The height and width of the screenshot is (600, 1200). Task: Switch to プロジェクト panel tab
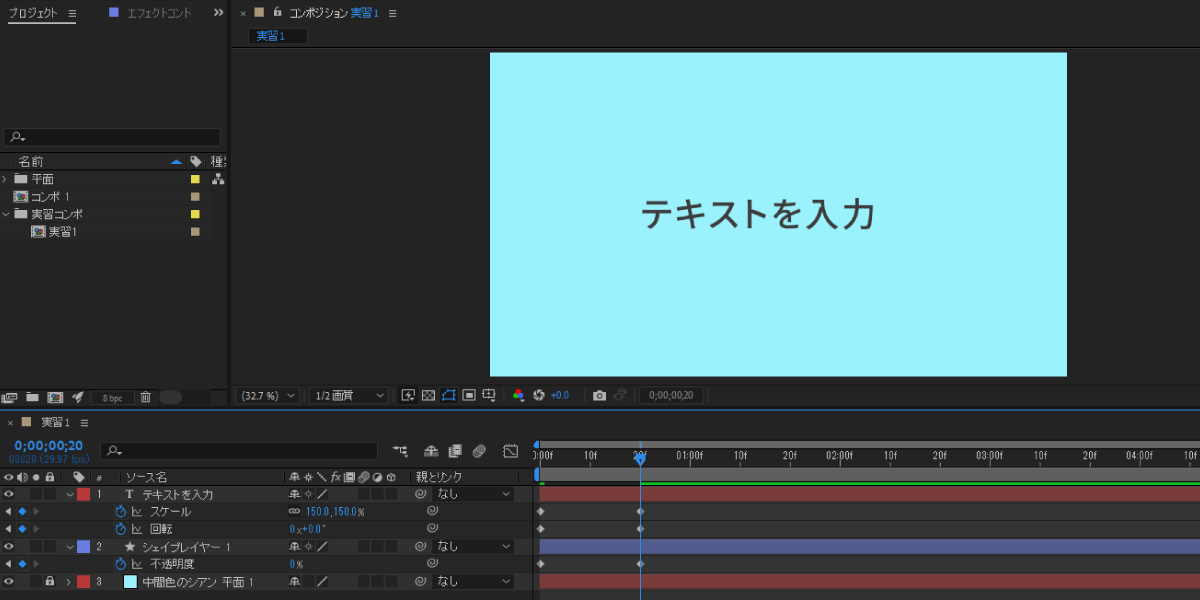[x=33, y=13]
